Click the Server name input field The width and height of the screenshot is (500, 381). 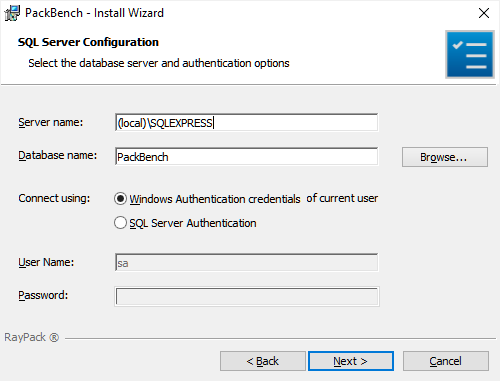pyautogui.click(x=246, y=123)
